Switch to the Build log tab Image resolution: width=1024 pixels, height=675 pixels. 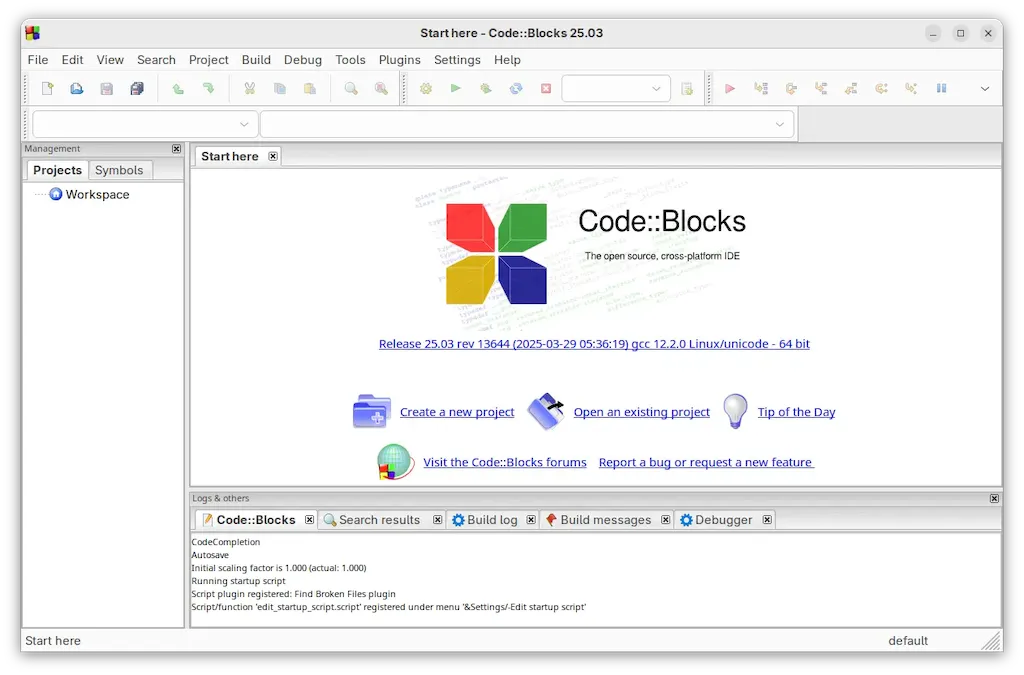click(492, 520)
